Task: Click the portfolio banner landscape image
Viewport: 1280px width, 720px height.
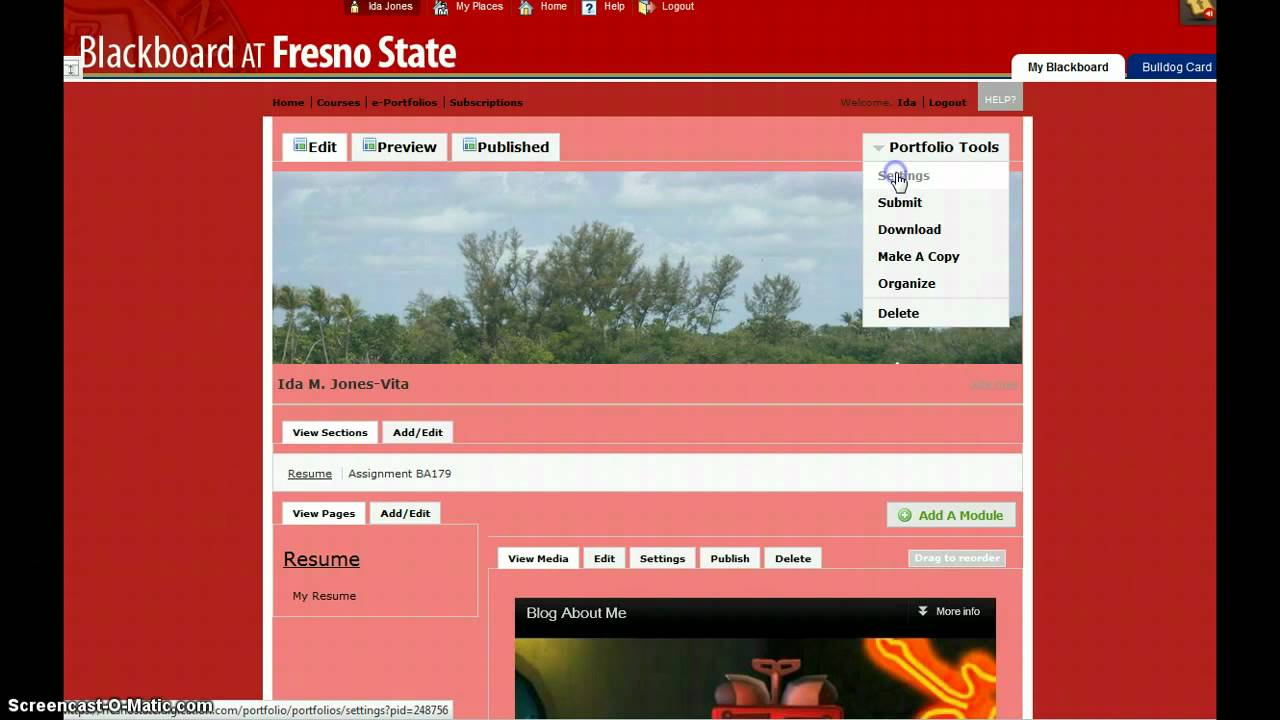Action: (x=647, y=268)
